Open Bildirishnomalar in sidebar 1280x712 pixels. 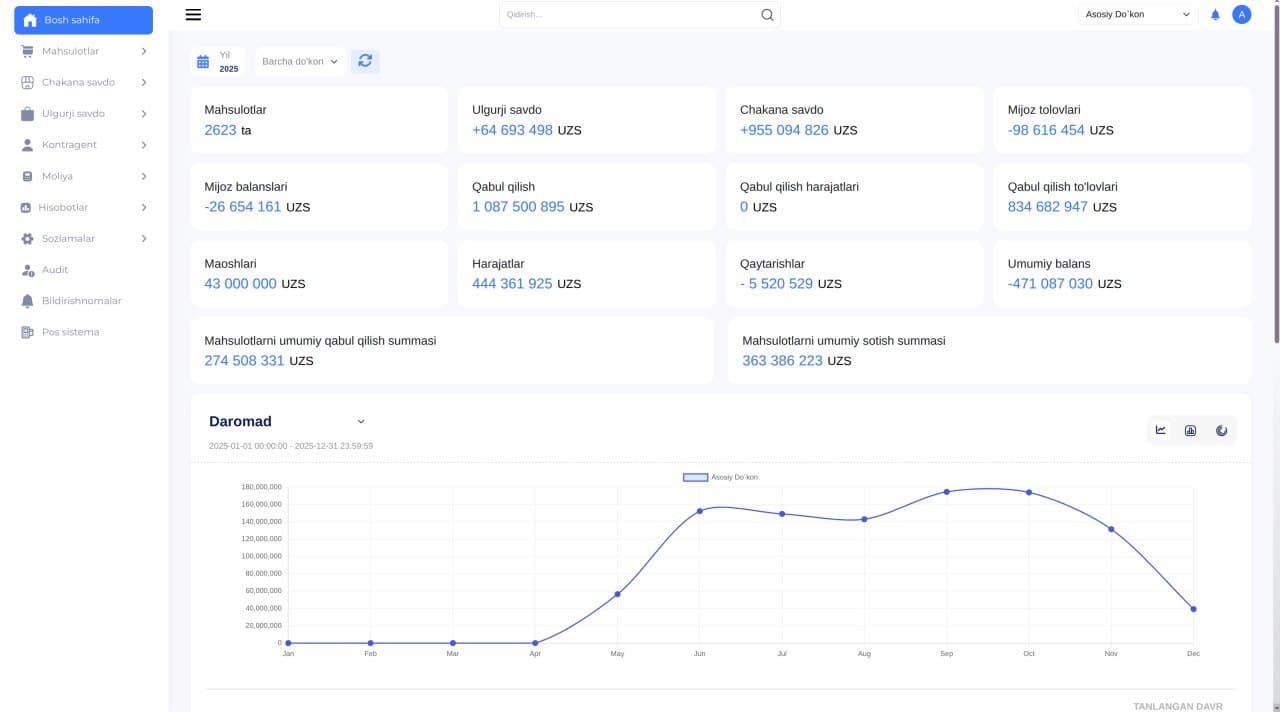(x=81, y=301)
